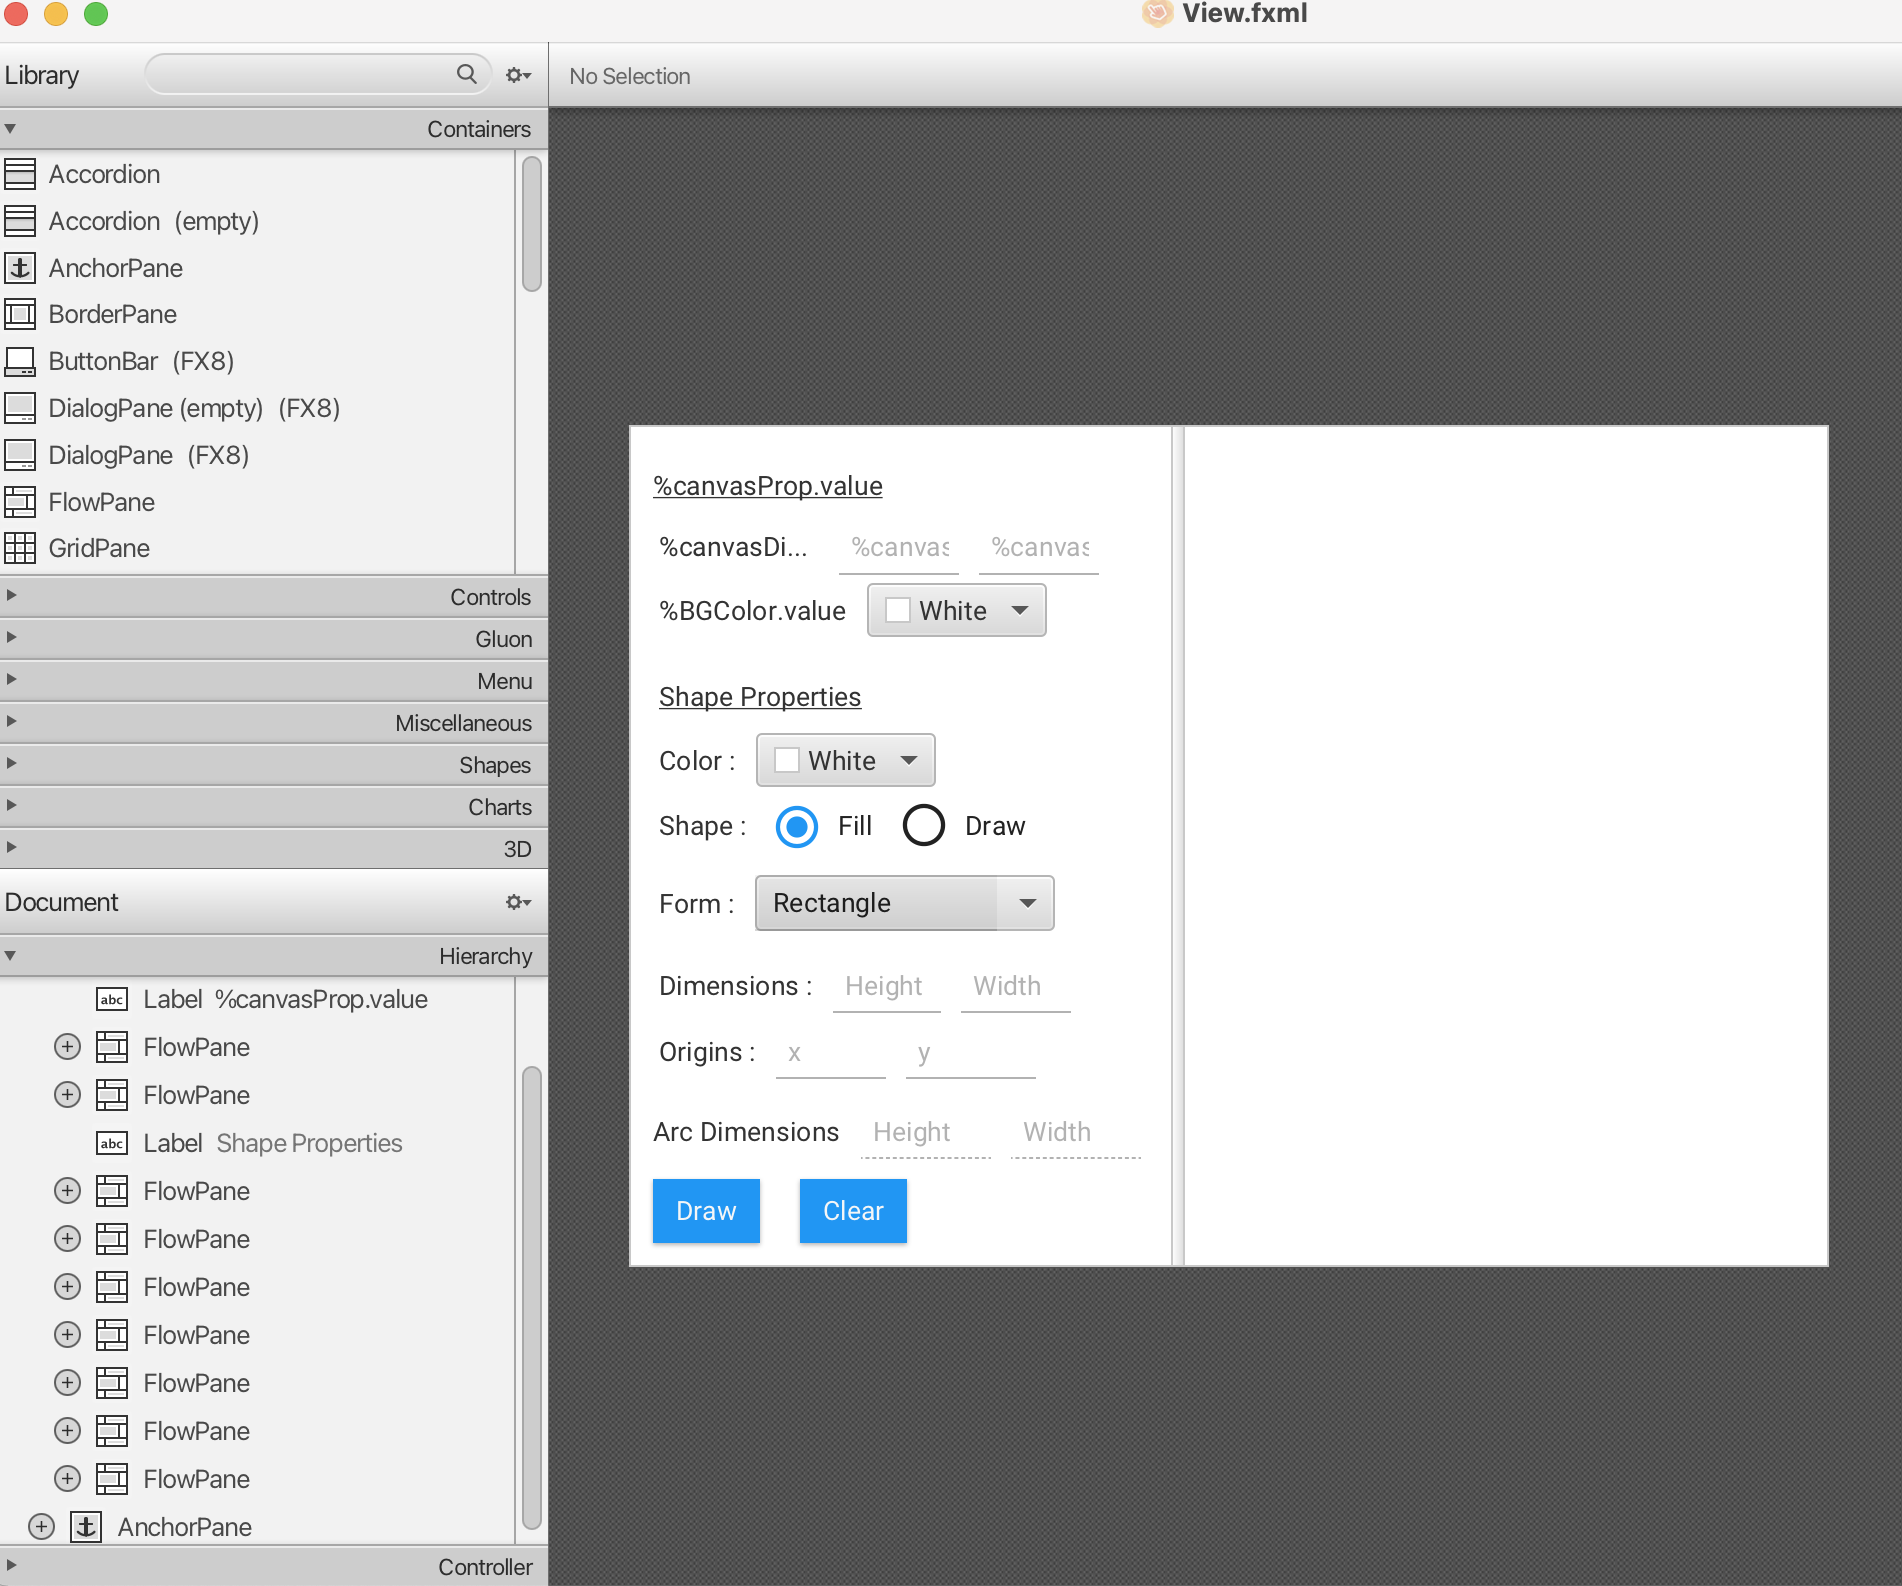Select the Draw radio button
1902x1586 pixels.
923,826
